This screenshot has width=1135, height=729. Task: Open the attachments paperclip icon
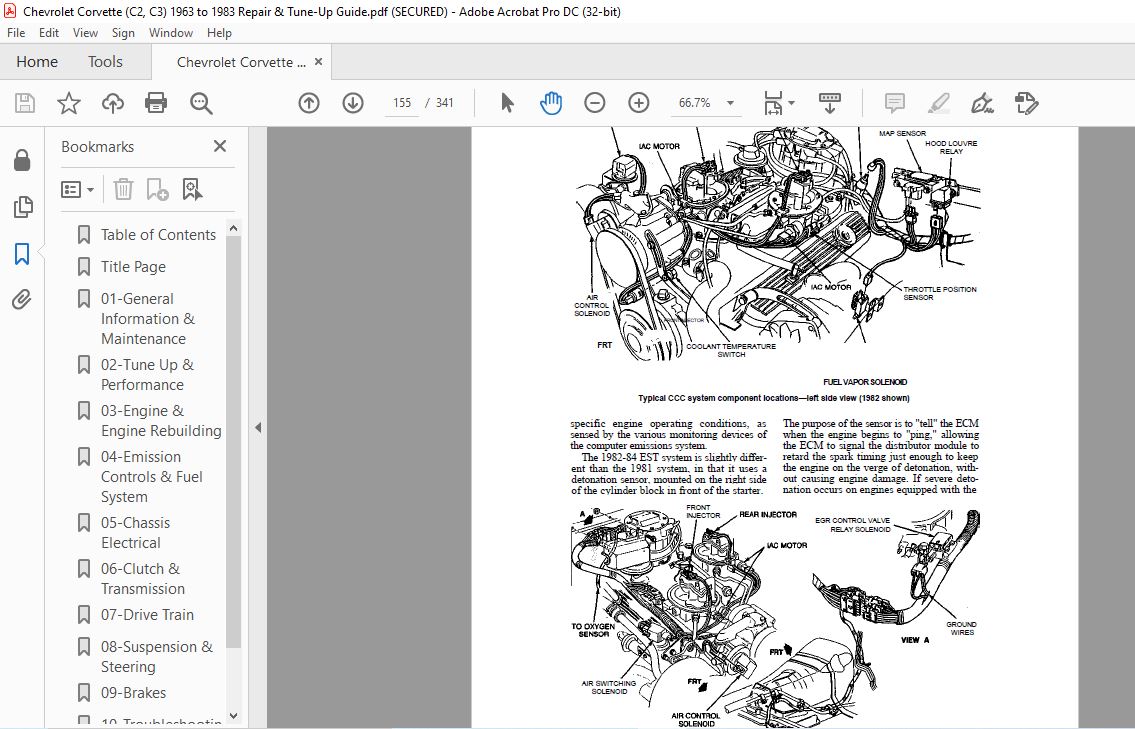22,299
